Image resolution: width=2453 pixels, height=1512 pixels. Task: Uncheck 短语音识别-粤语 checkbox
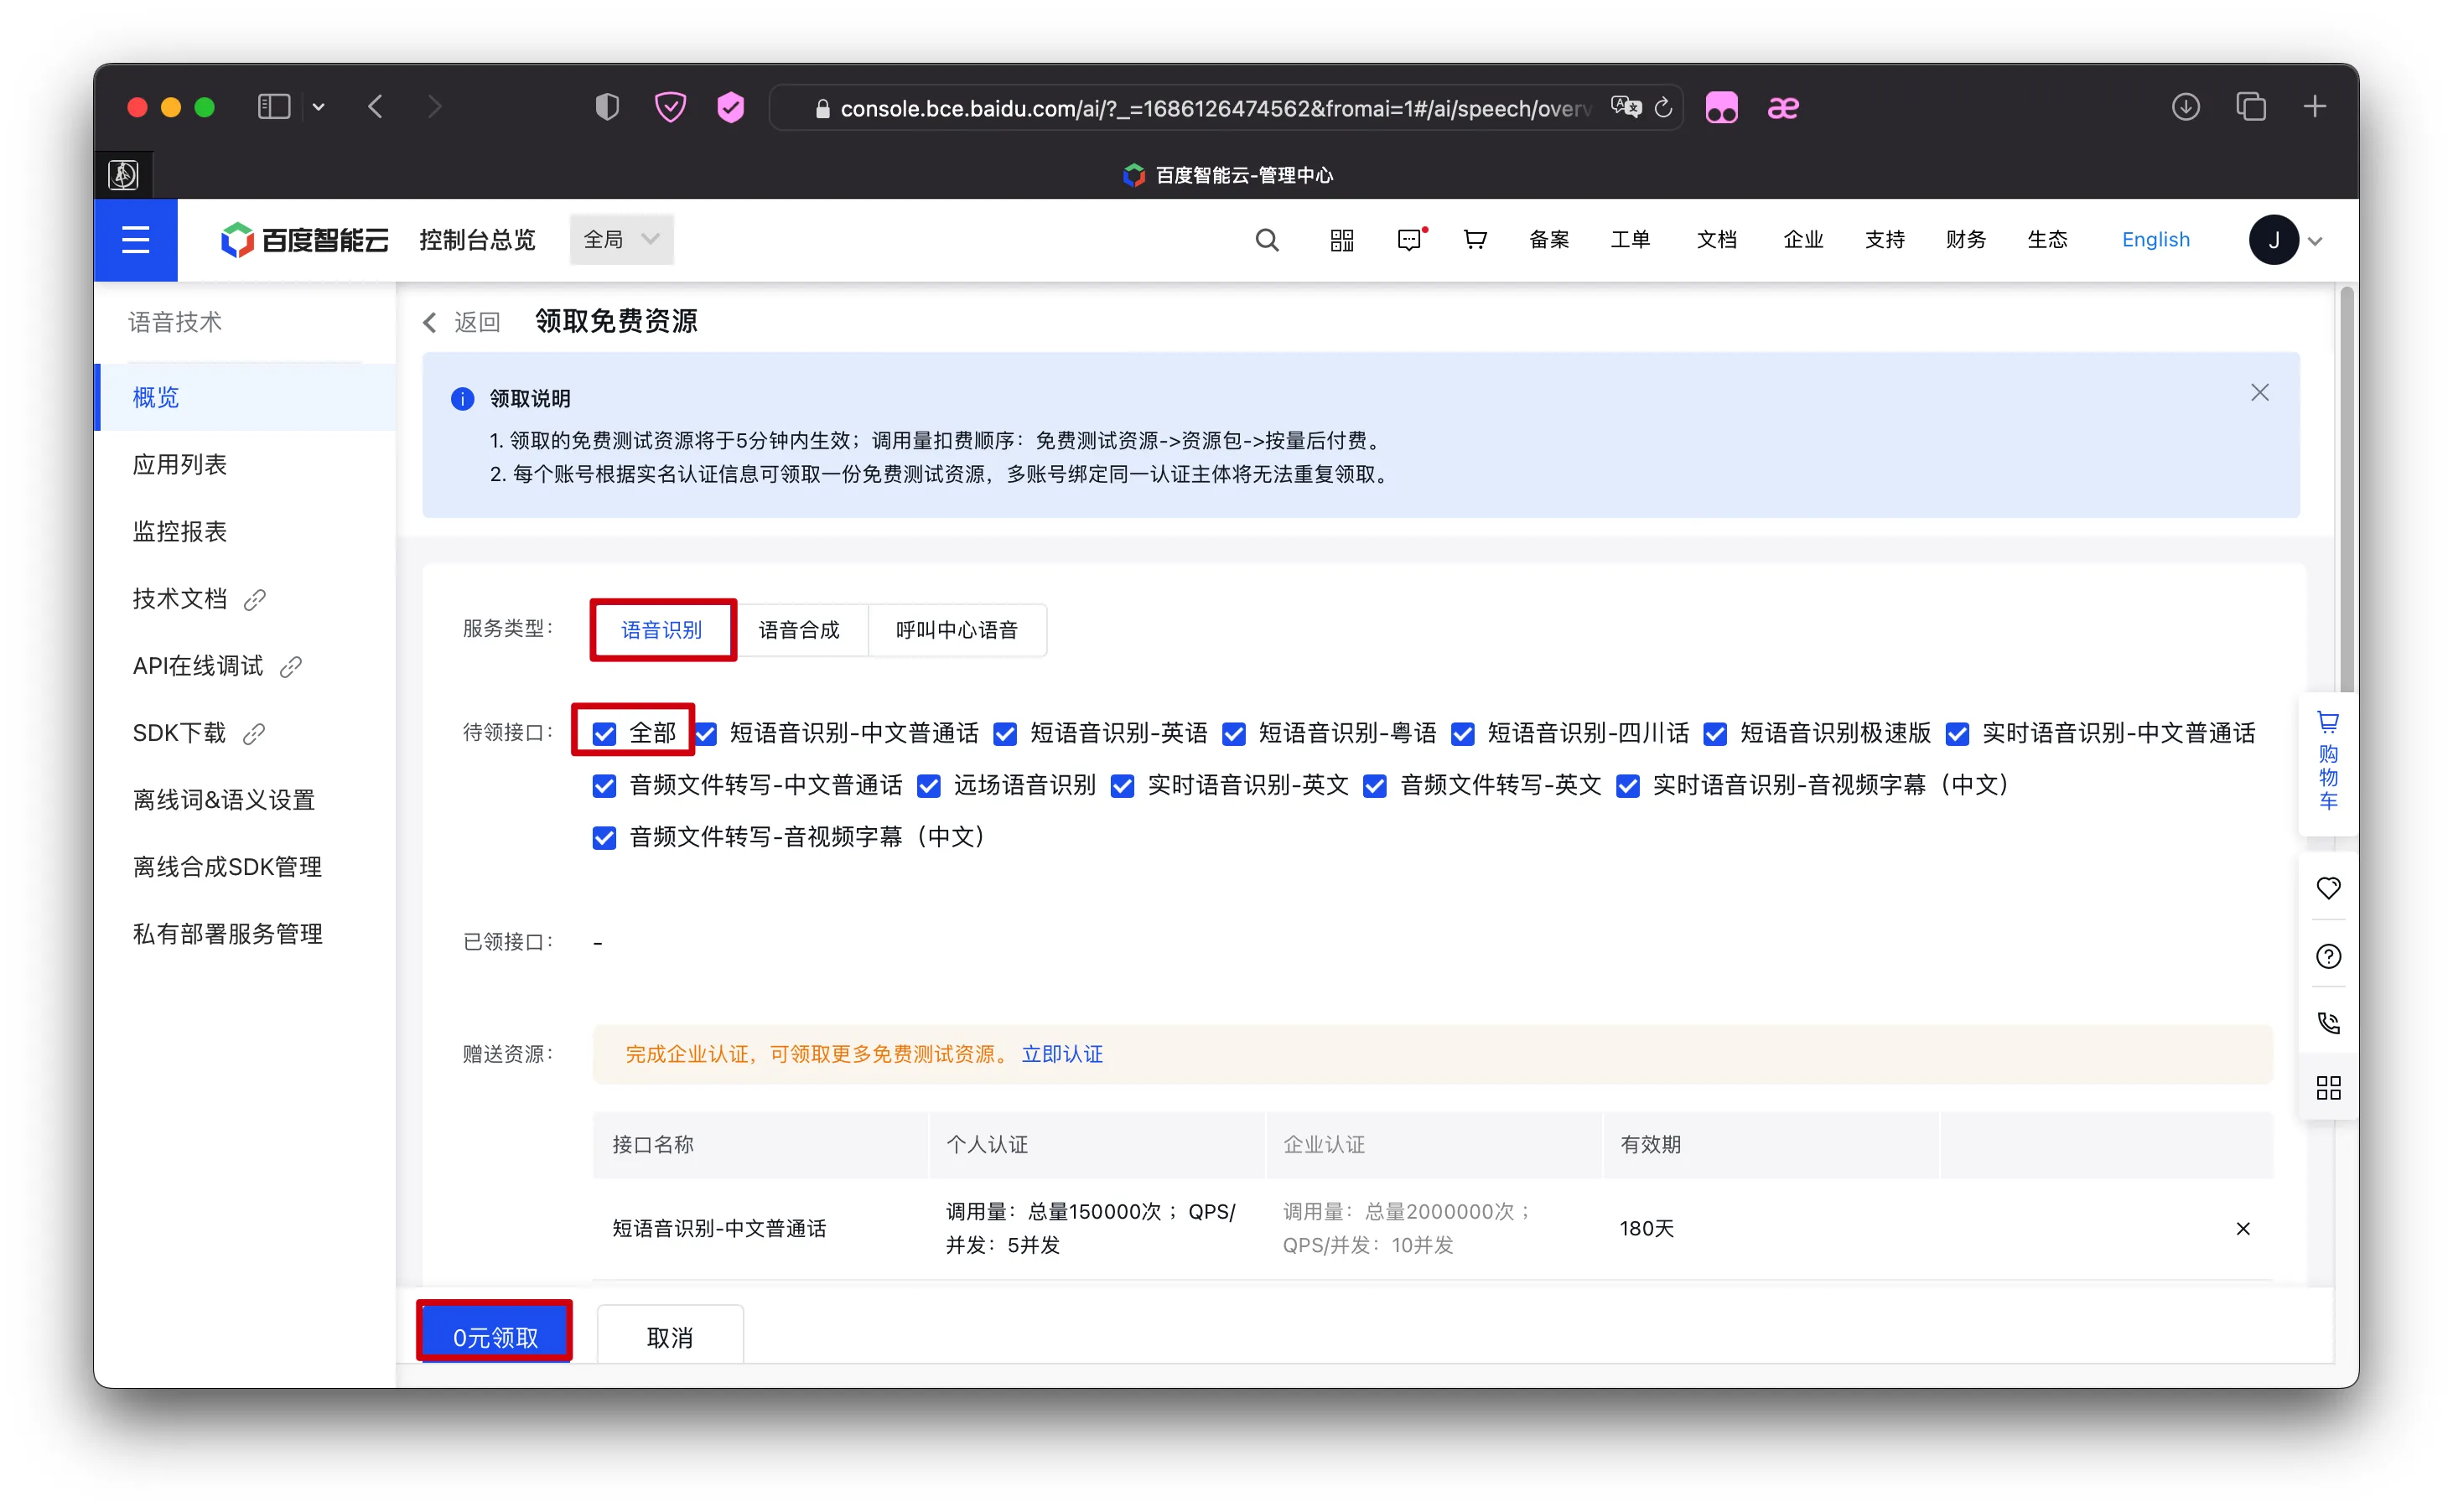pos(1234,734)
